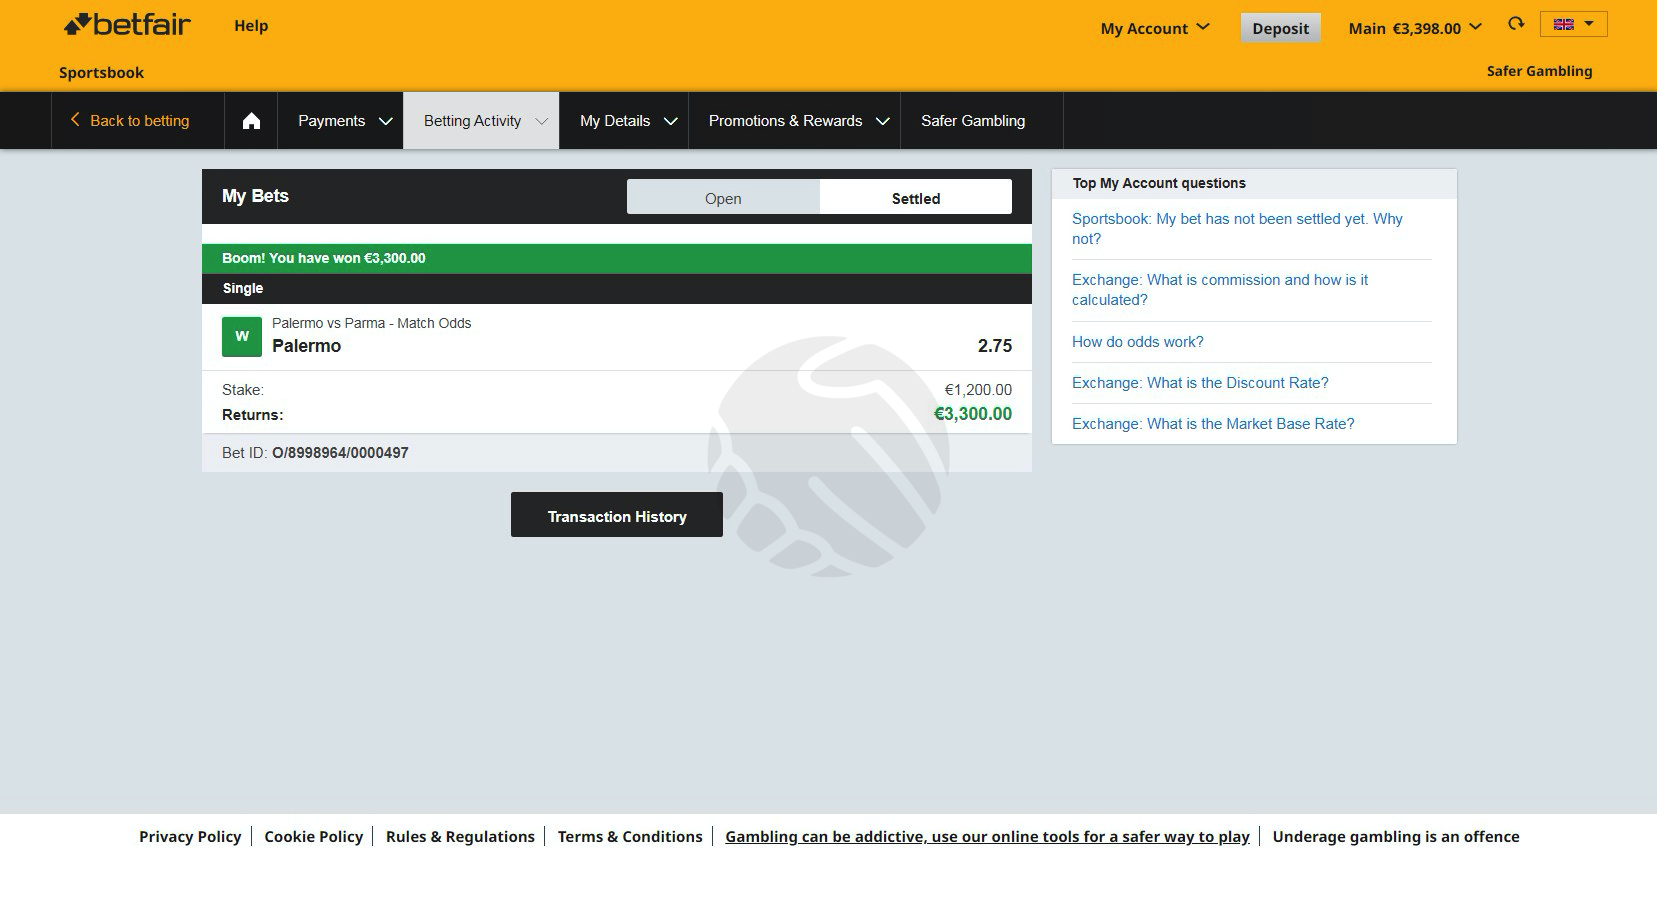
Task: Click Bet ID O/8998964/0000497
Action: pos(315,453)
